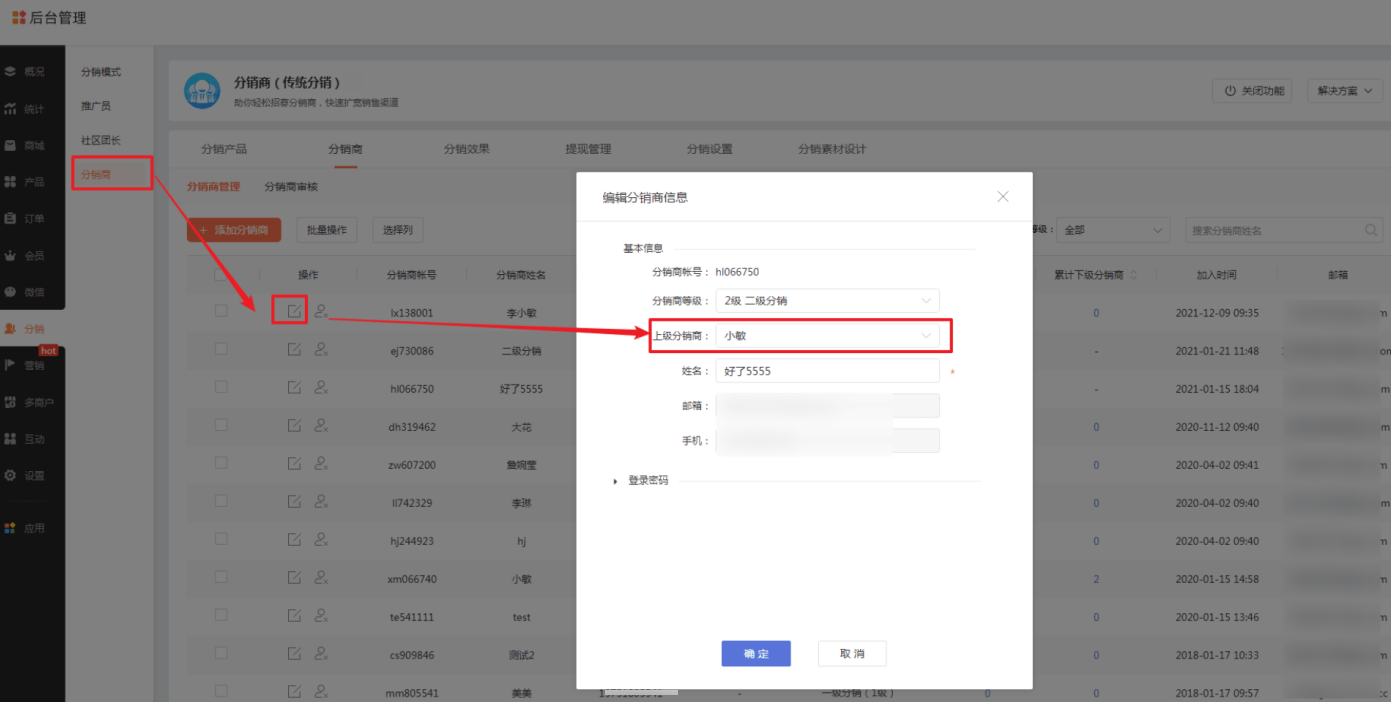This screenshot has width=1391, height=702.
Task: Click the 邮箱 field in dialog
Action: pyautogui.click(x=827, y=406)
